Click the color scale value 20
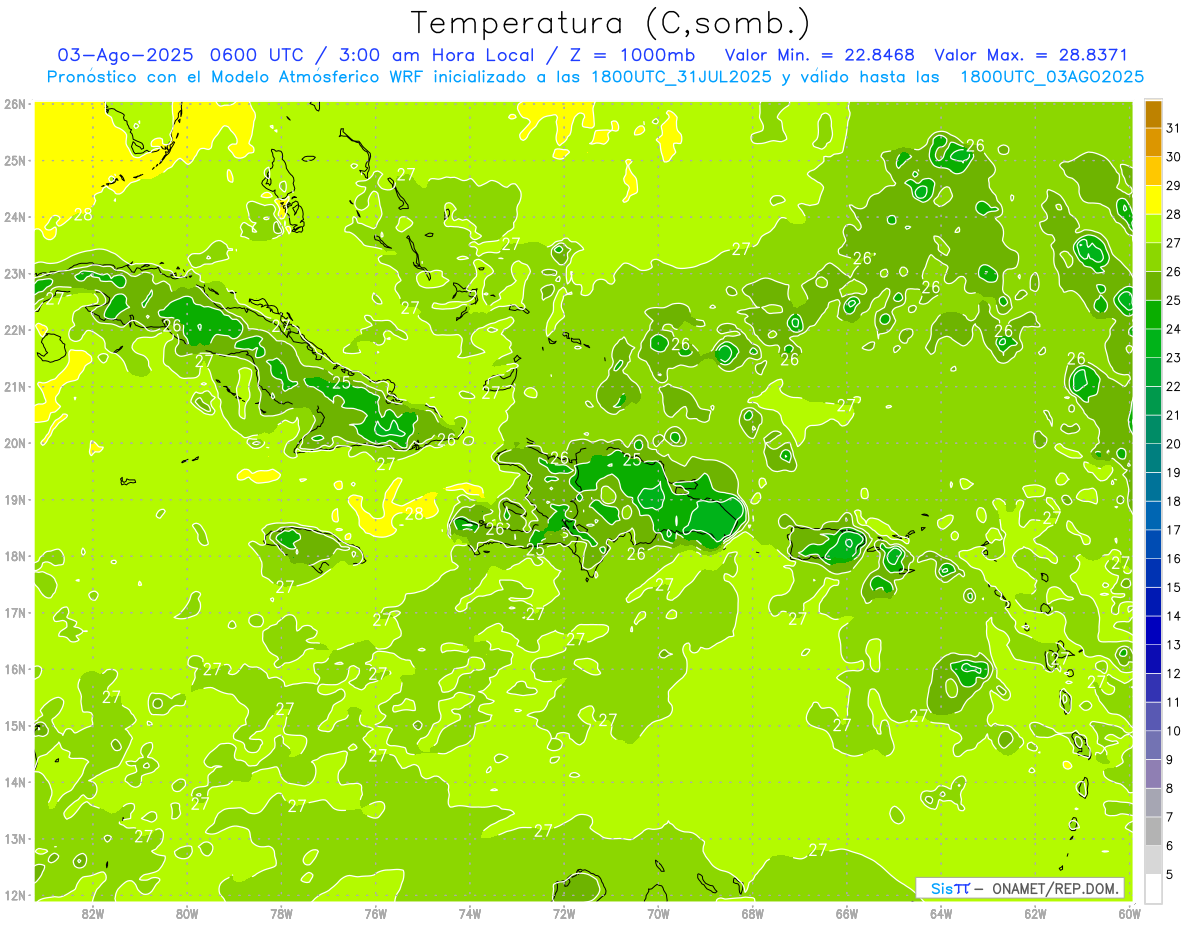The image size is (1200, 927). 1173,444
